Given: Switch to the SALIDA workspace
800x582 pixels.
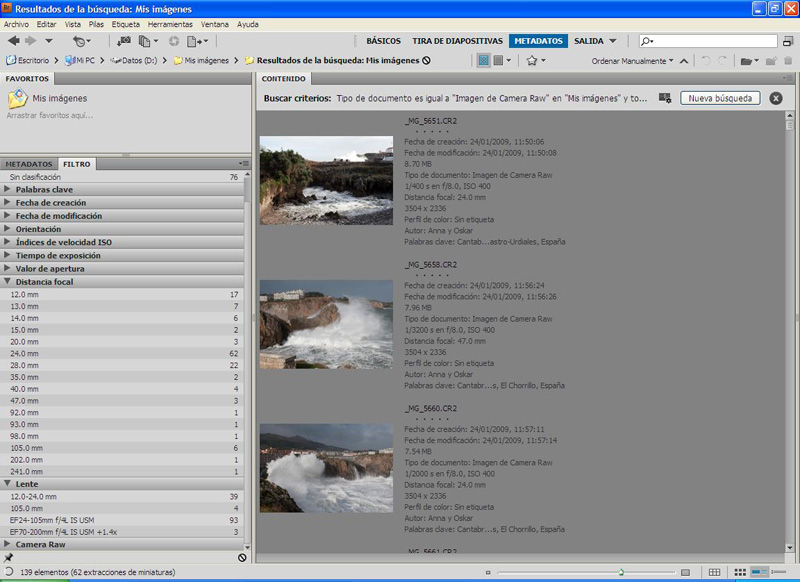Looking at the screenshot, I should 589,41.
